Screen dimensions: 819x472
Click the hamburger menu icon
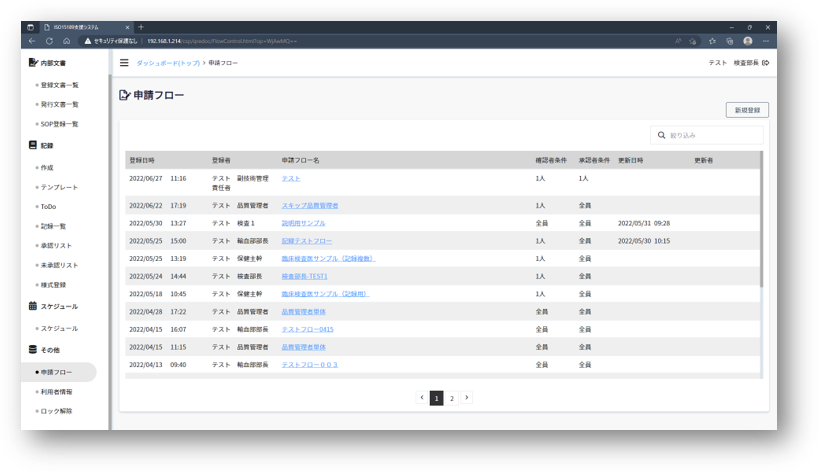point(124,63)
